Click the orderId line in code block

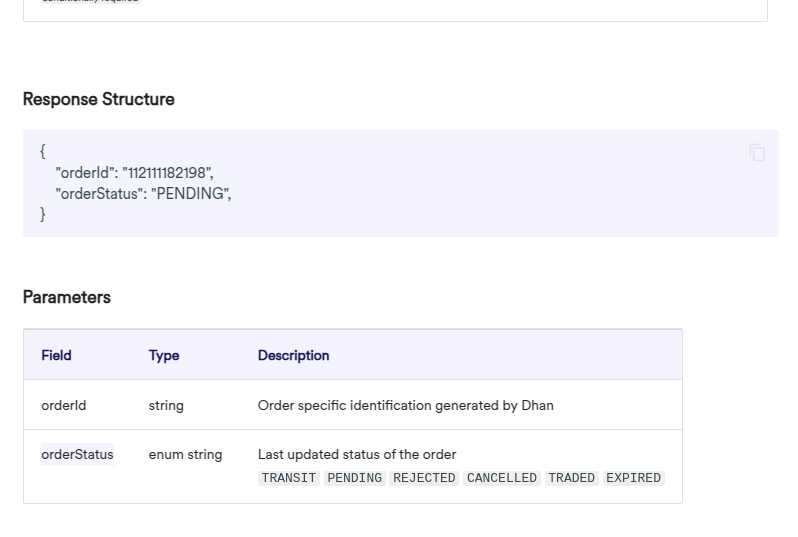[134, 173]
